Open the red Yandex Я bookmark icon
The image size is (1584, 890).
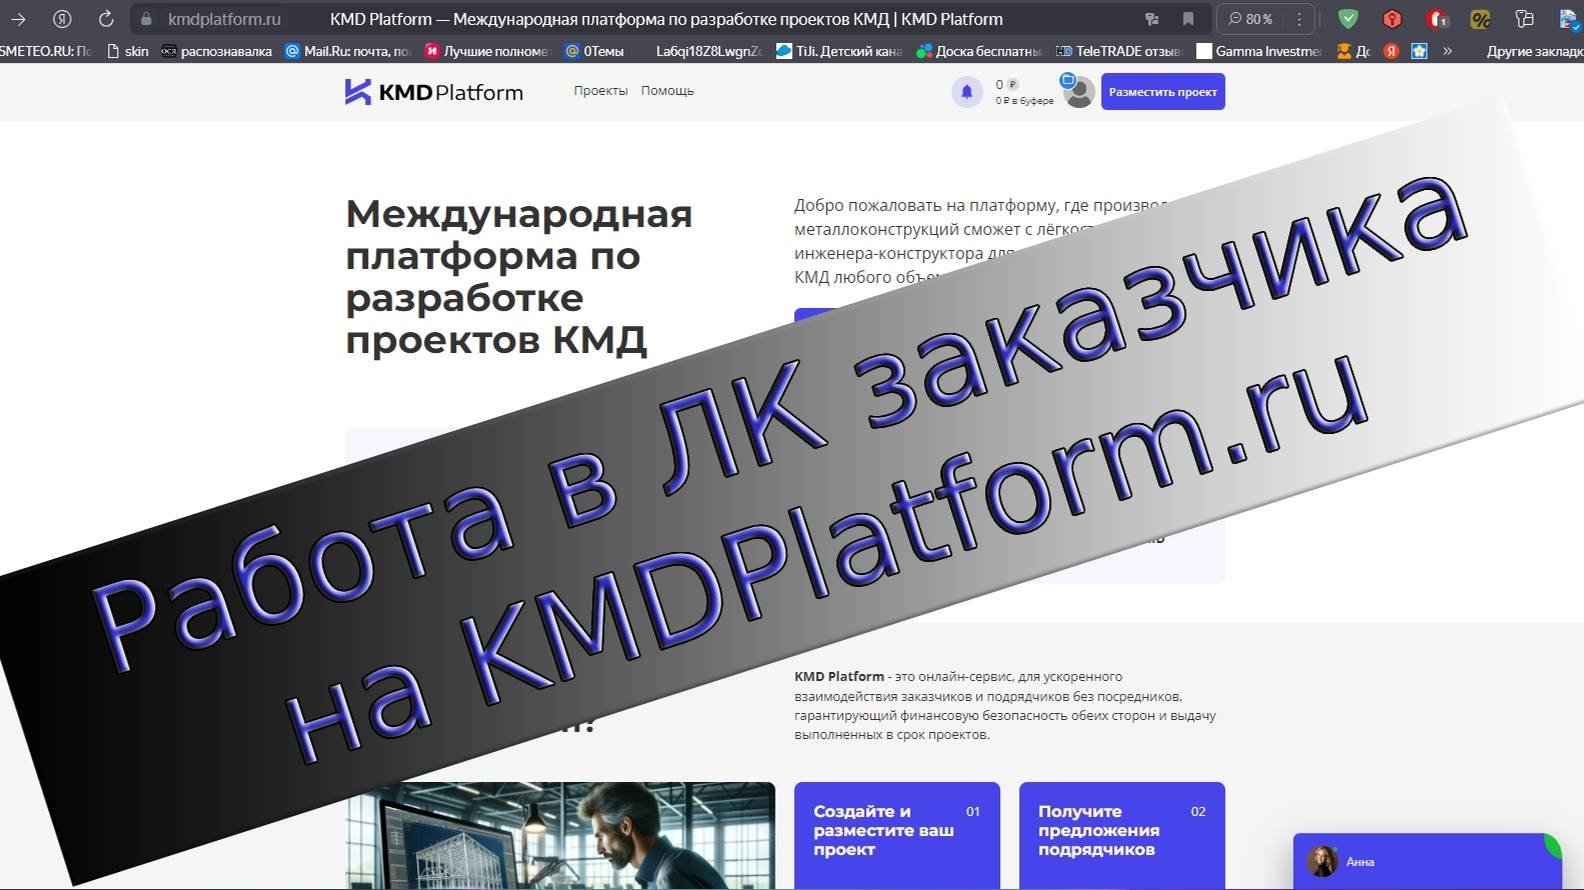pos(1391,51)
